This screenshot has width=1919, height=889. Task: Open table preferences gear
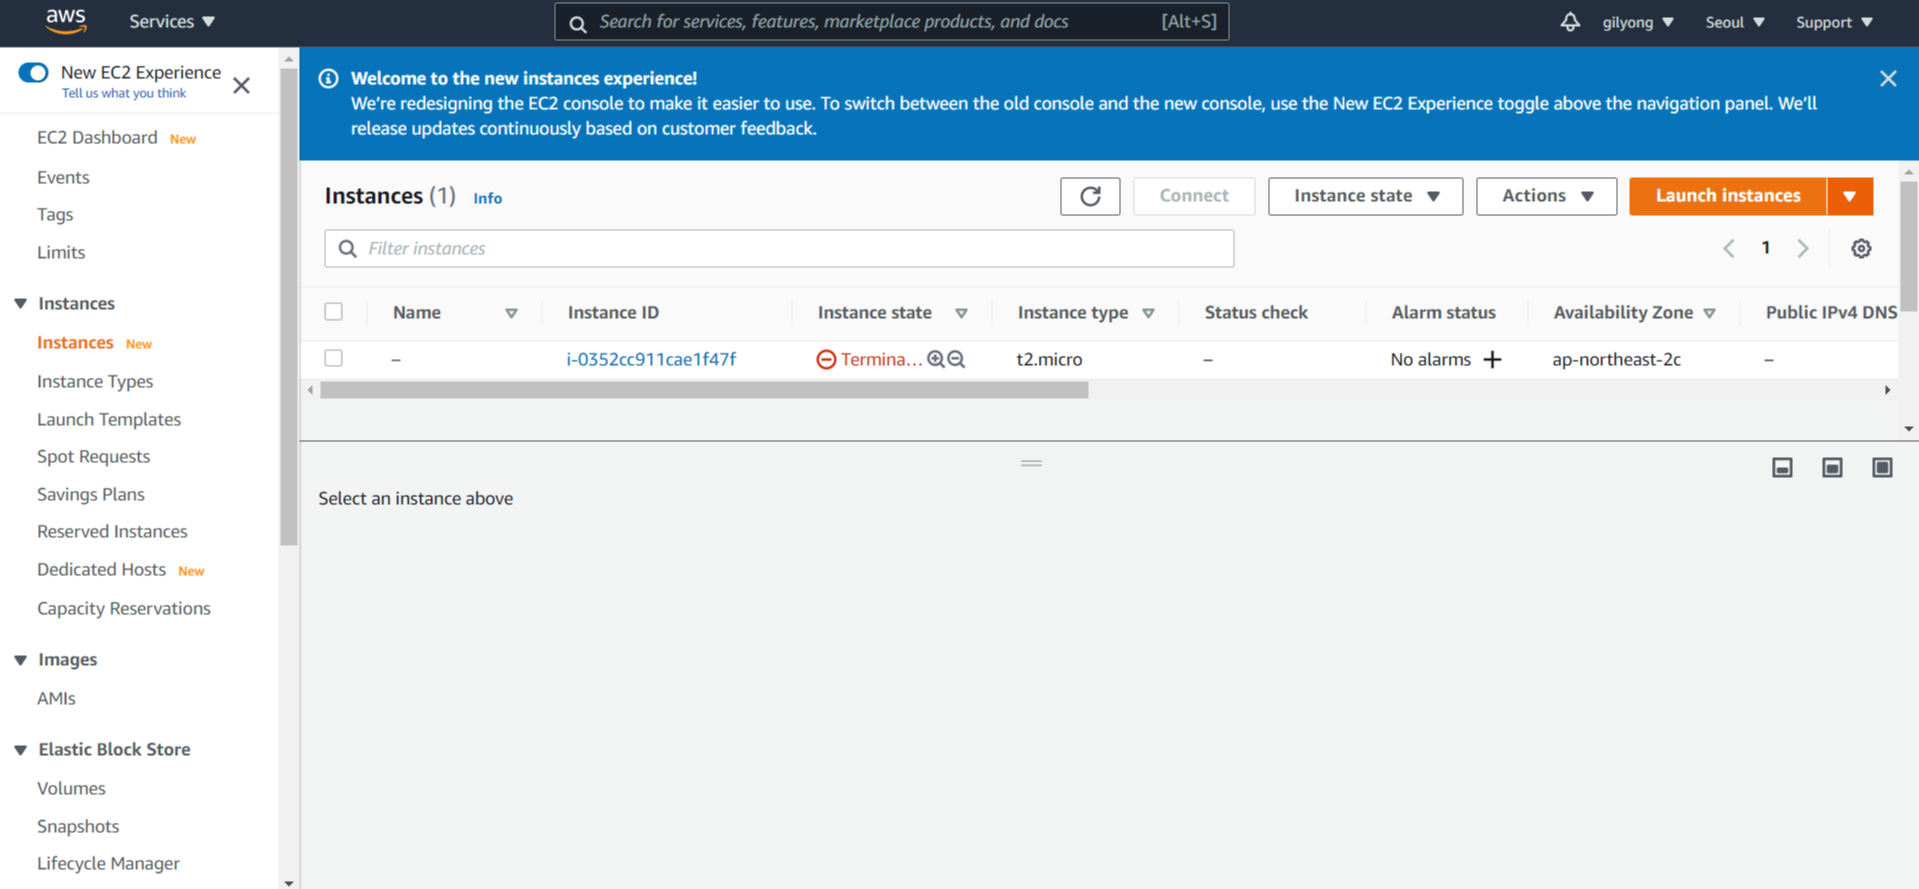(1861, 248)
